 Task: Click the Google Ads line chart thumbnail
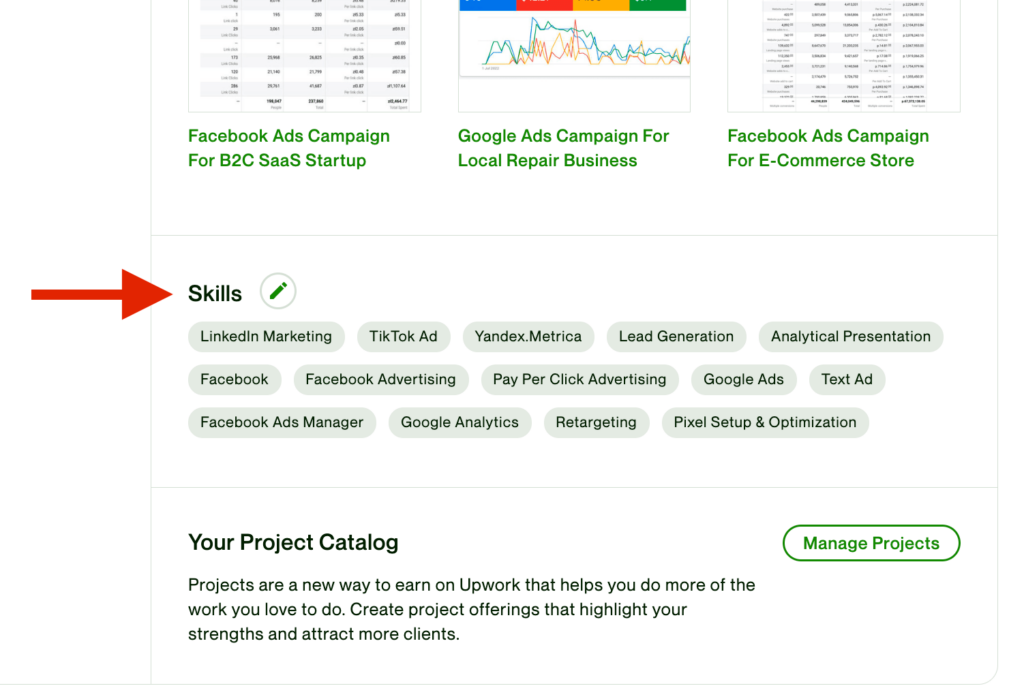pyautogui.click(x=574, y=40)
